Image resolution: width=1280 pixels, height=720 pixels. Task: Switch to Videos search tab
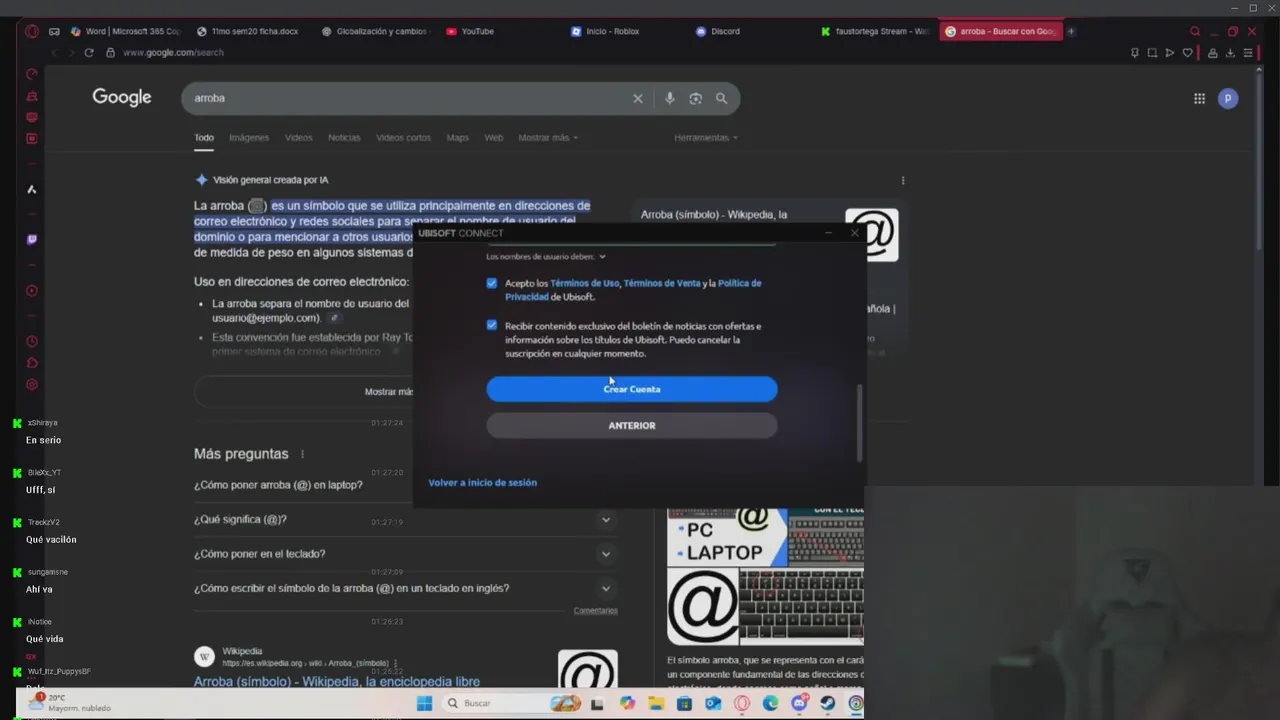coord(298,138)
